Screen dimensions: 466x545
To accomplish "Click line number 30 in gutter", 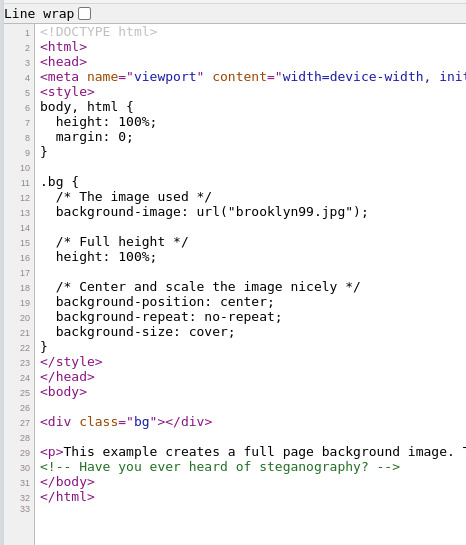I will point(25,468).
